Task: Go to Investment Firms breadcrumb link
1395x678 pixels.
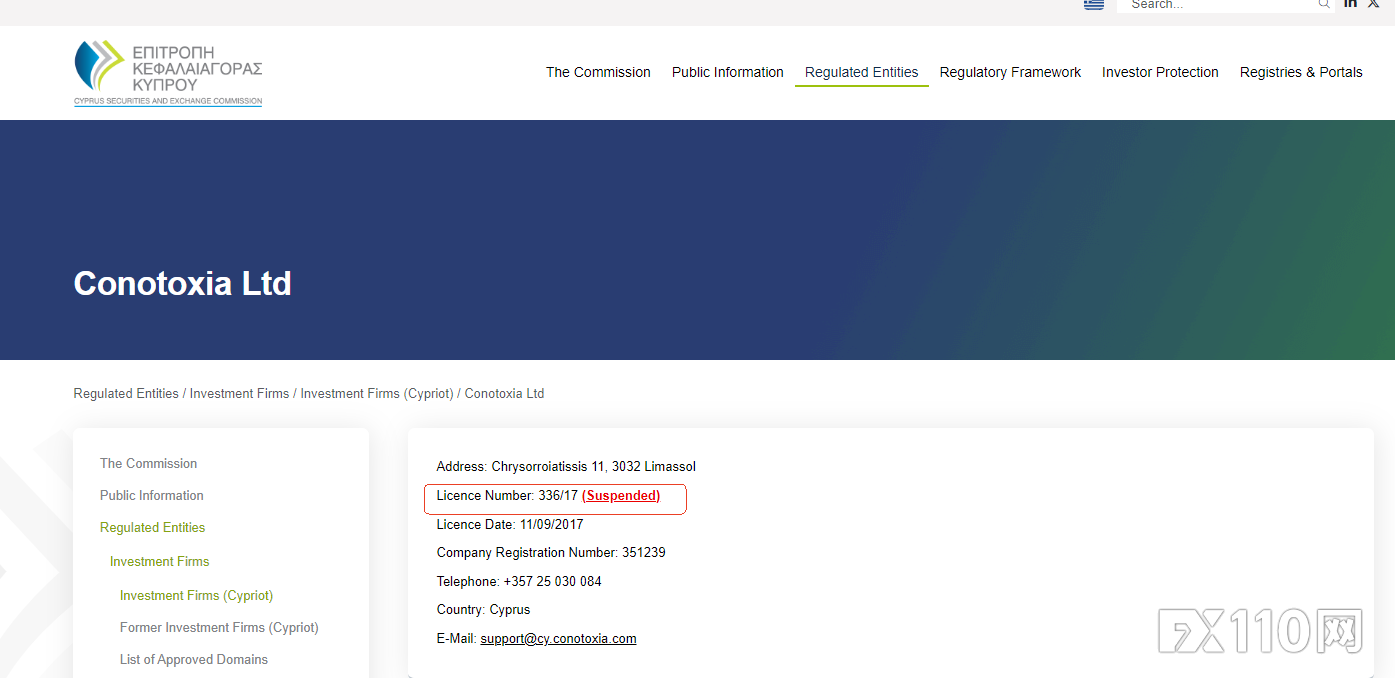Action: (239, 394)
